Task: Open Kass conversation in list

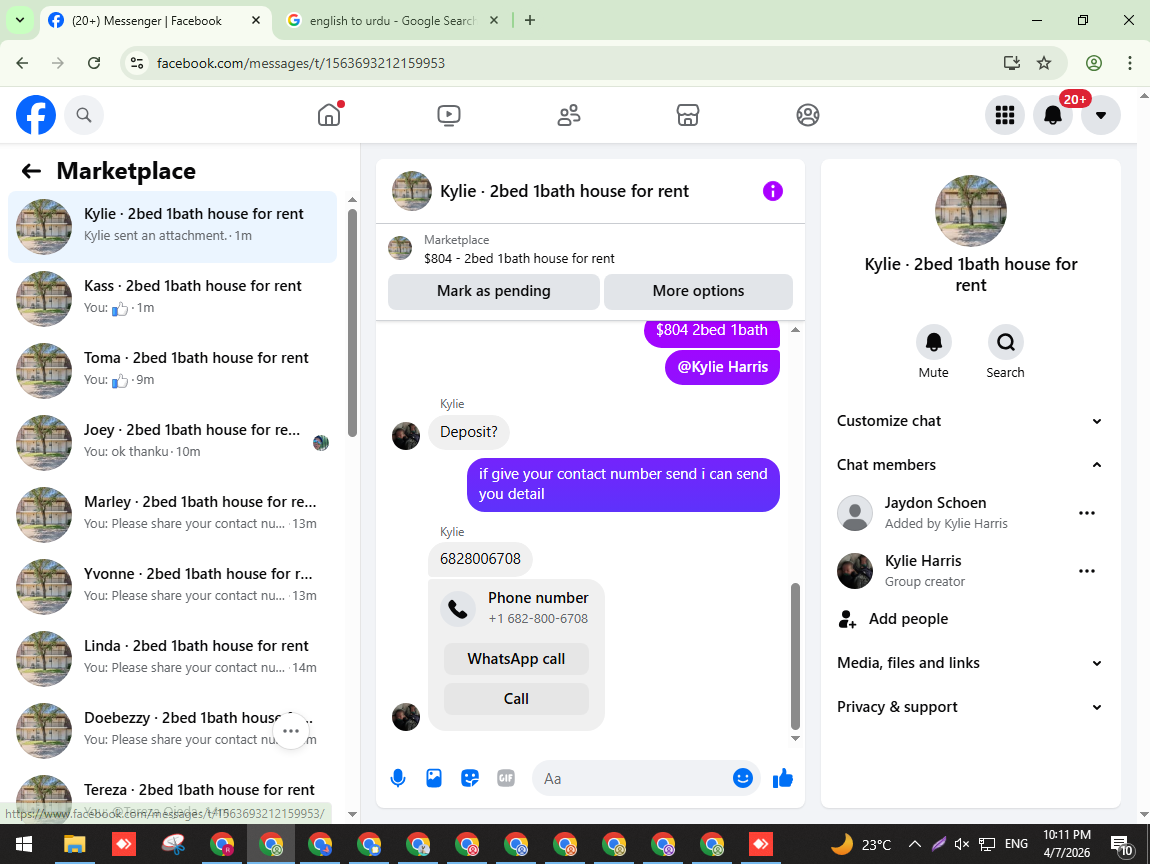Action: (x=172, y=299)
